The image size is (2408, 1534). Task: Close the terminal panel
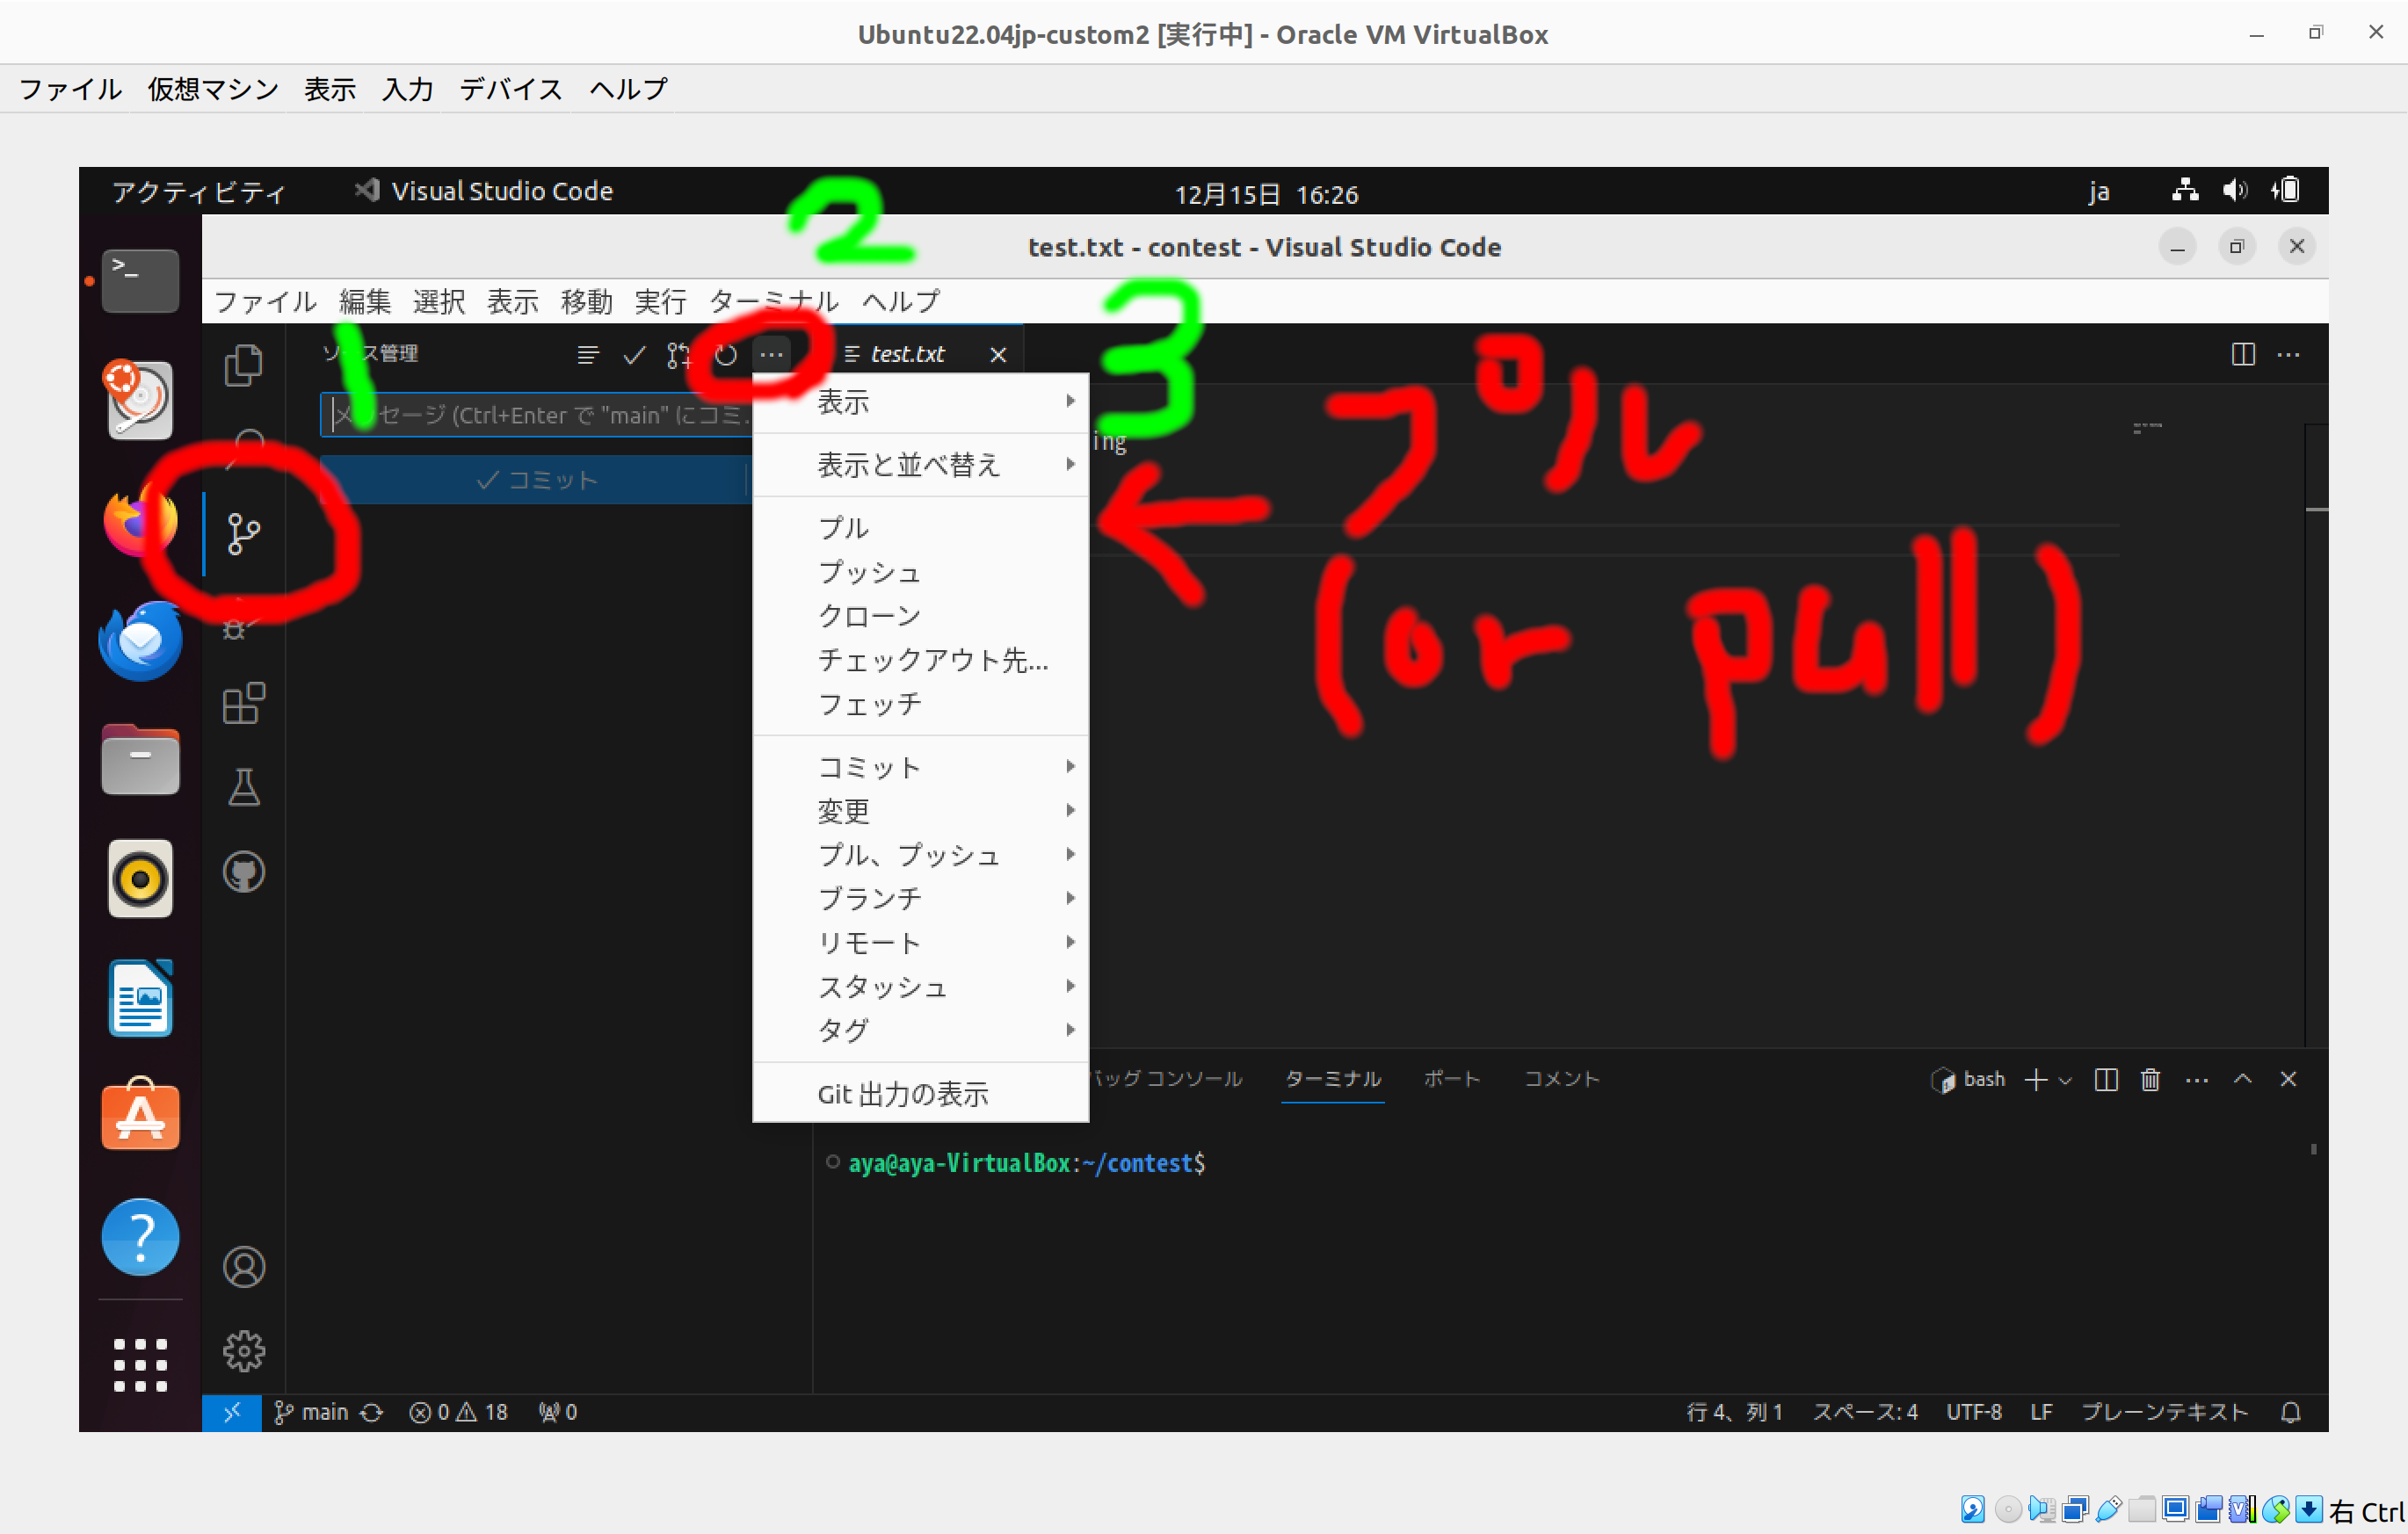pos(2288,1079)
